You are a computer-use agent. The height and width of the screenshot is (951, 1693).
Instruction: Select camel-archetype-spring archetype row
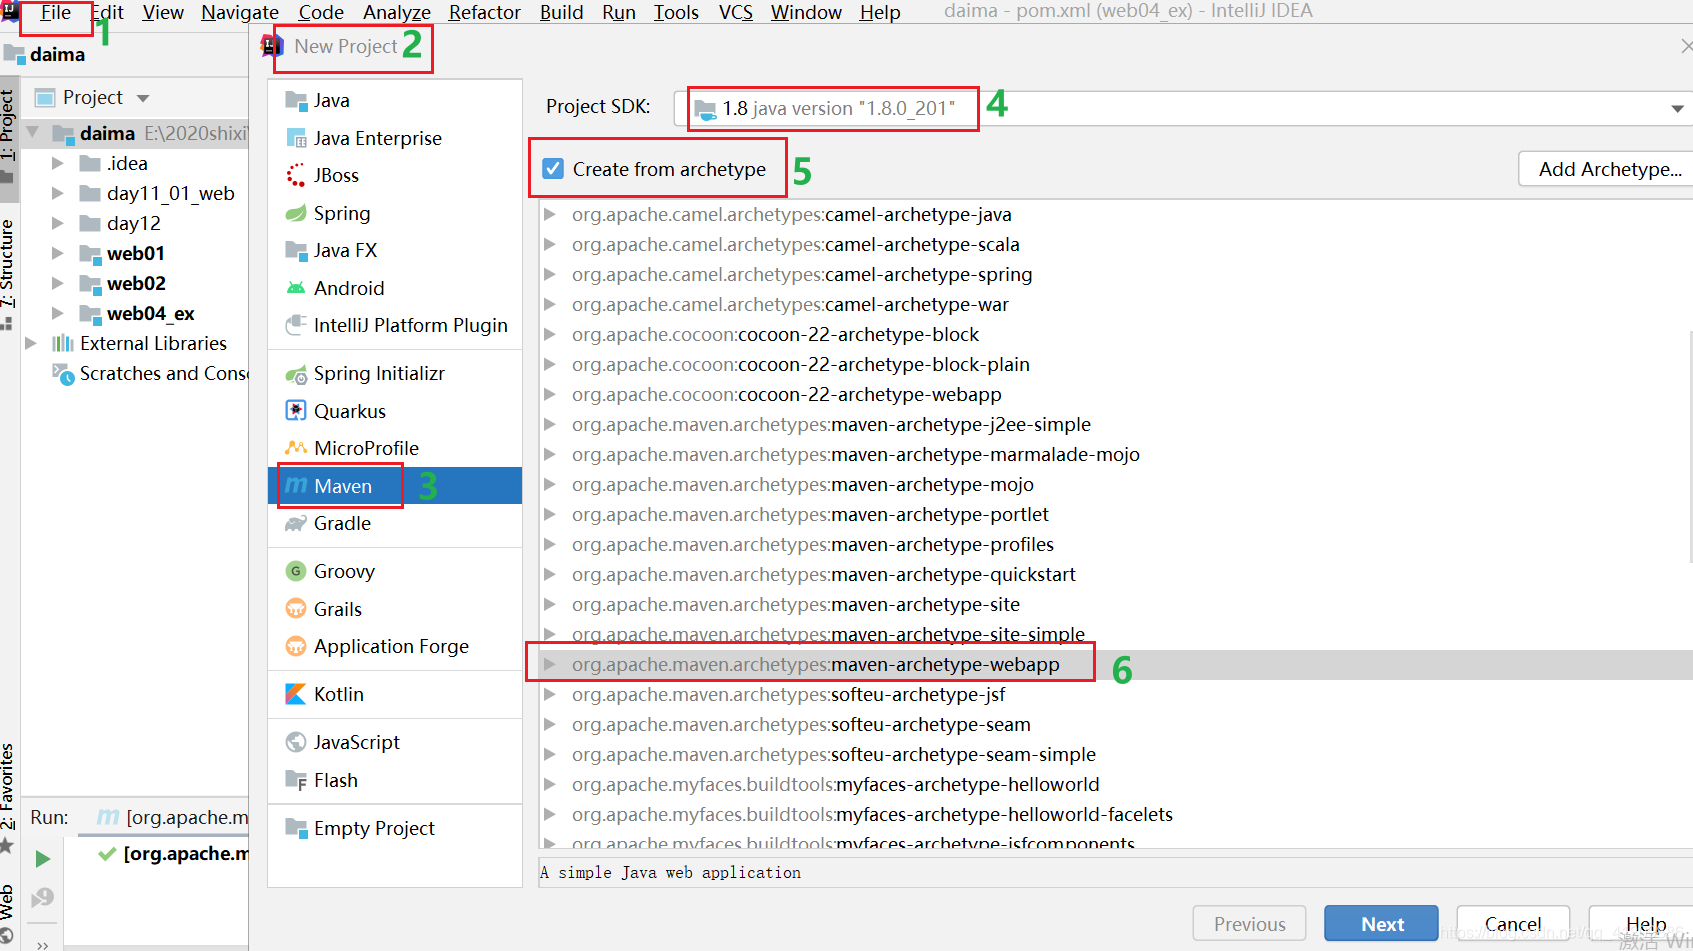click(1114, 274)
